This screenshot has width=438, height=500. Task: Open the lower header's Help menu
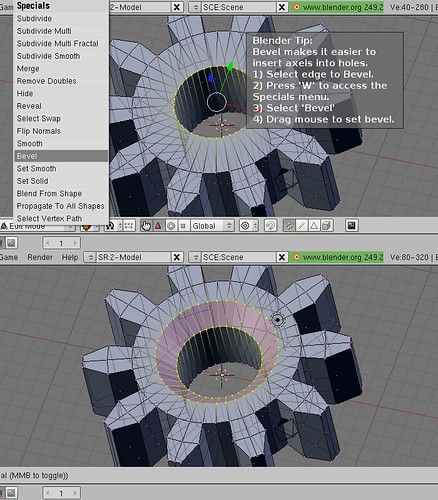pos(70,257)
